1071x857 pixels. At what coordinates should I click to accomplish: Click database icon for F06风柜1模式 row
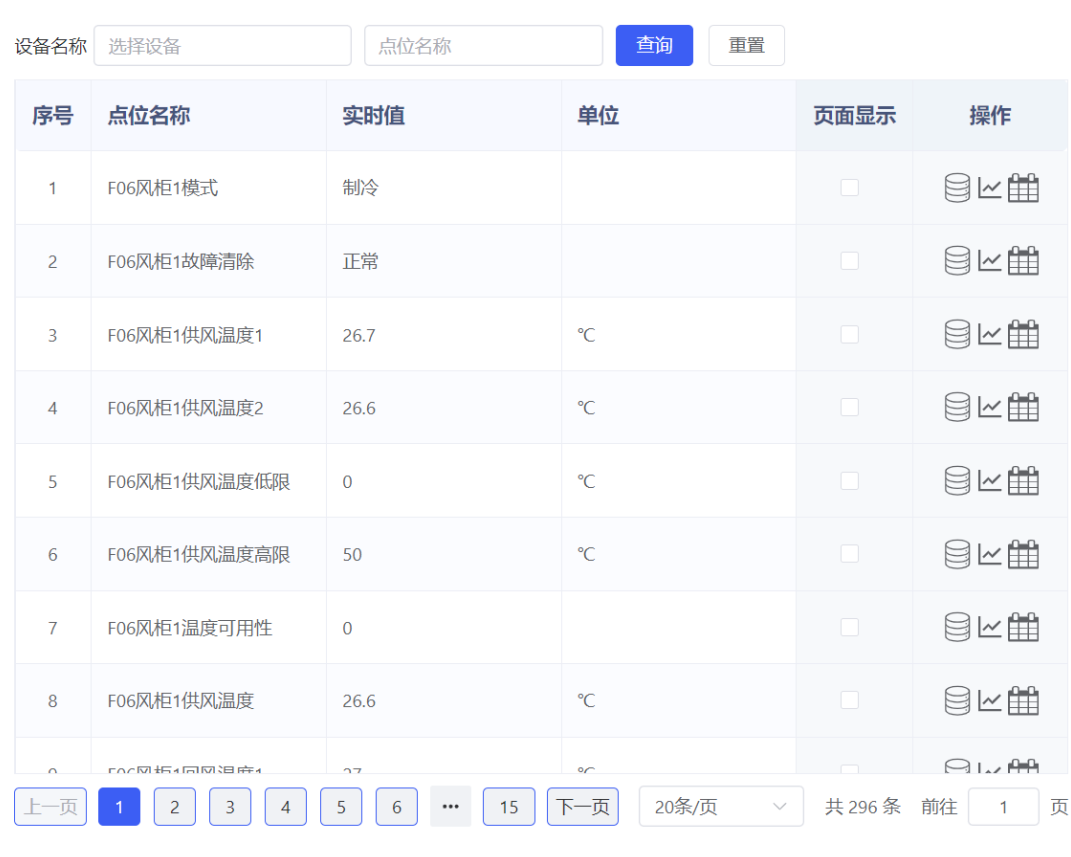tap(957, 188)
